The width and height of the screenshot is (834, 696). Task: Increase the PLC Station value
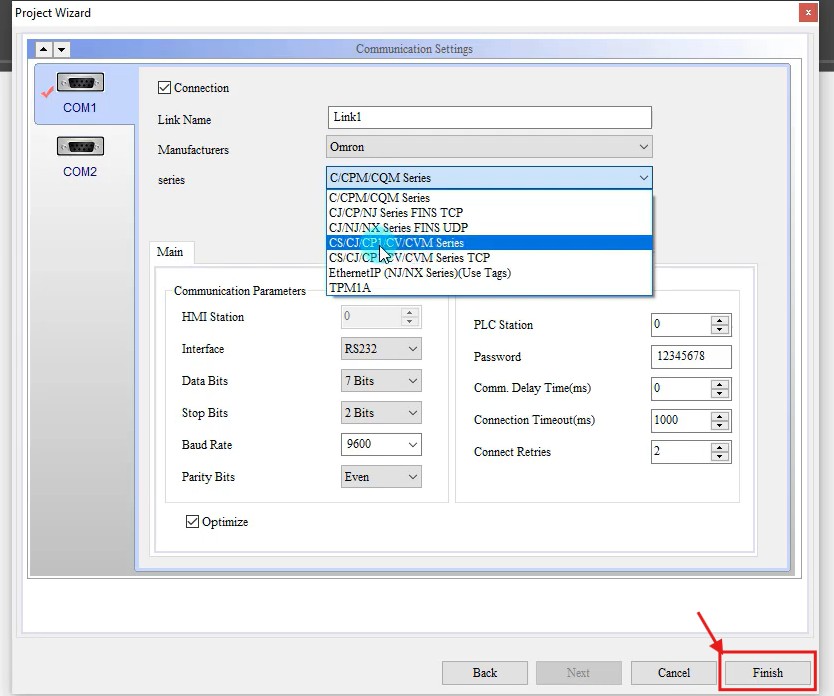click(x=720, y=320)
